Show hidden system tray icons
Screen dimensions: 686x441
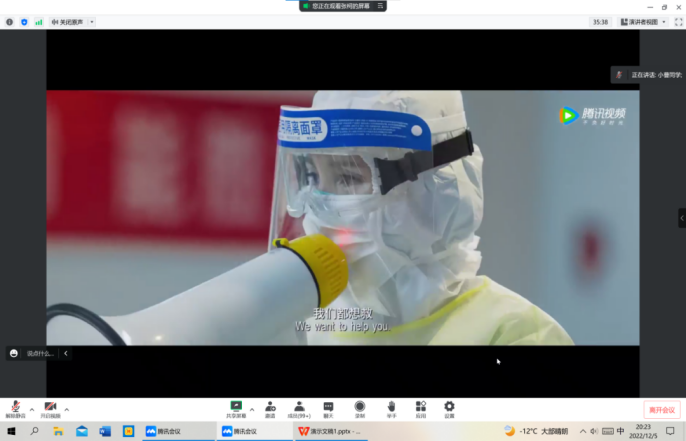pos(583,431)
